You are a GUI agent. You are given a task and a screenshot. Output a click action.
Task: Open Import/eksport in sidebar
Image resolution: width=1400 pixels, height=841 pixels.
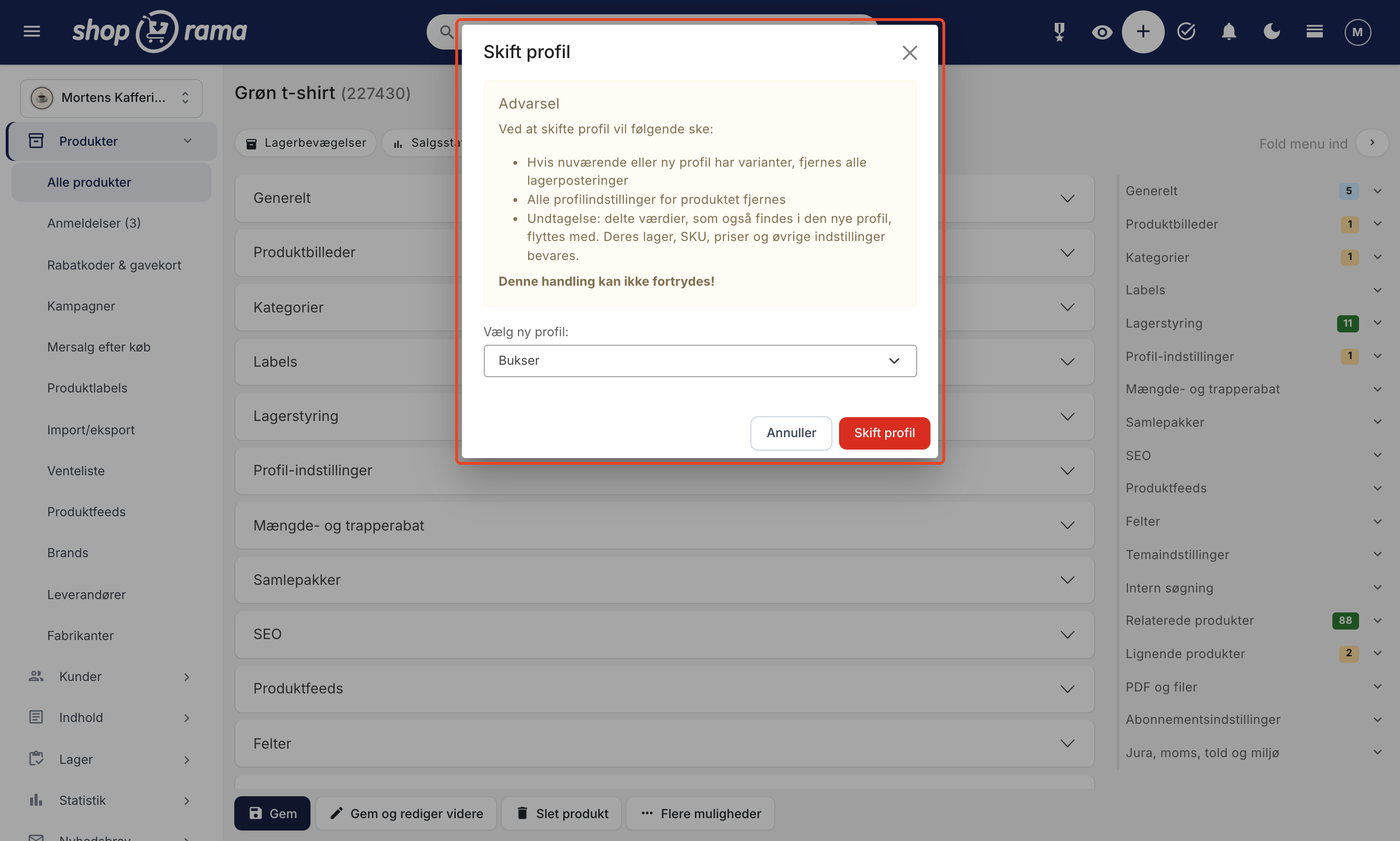click(91, 430)
